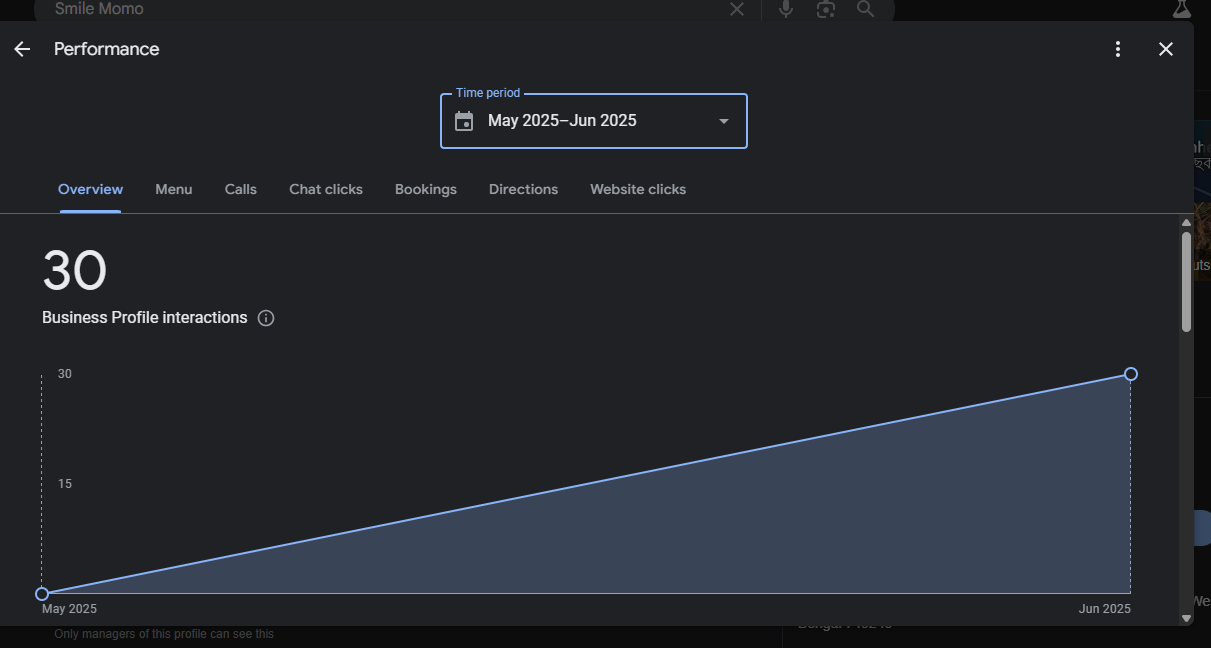Select the Chat clicks tab
The image size is (1211, 648).
pyautogui.click(x=326, y=189)
